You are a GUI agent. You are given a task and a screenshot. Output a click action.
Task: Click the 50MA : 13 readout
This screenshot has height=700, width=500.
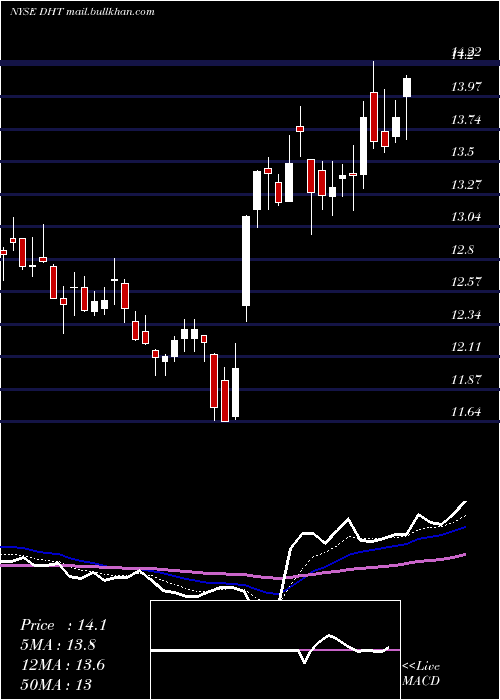coord(56,684)
